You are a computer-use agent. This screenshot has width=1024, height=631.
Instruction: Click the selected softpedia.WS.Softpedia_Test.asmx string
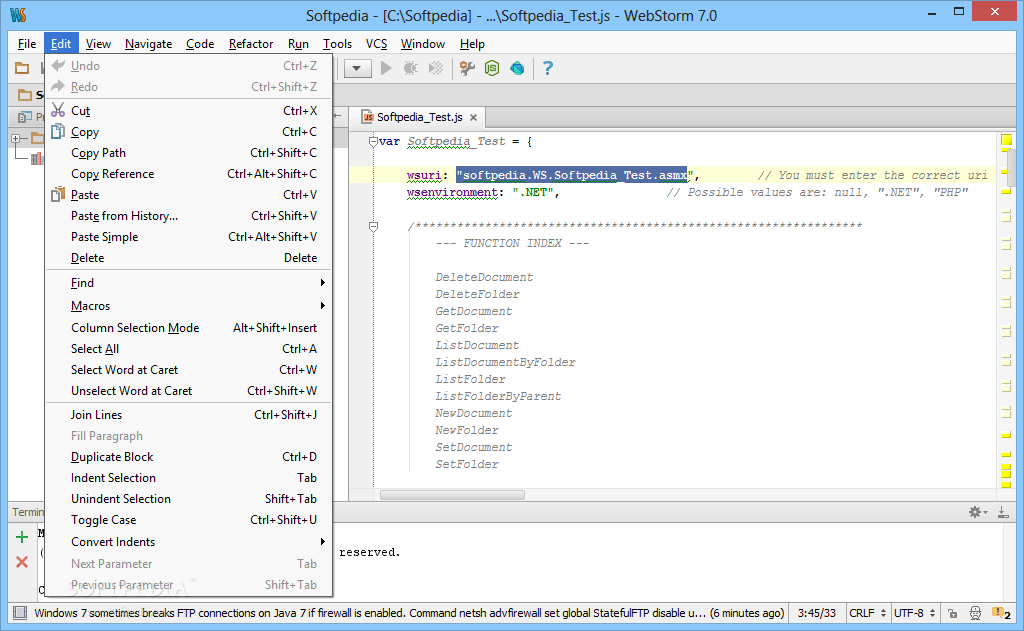(571, 175)
